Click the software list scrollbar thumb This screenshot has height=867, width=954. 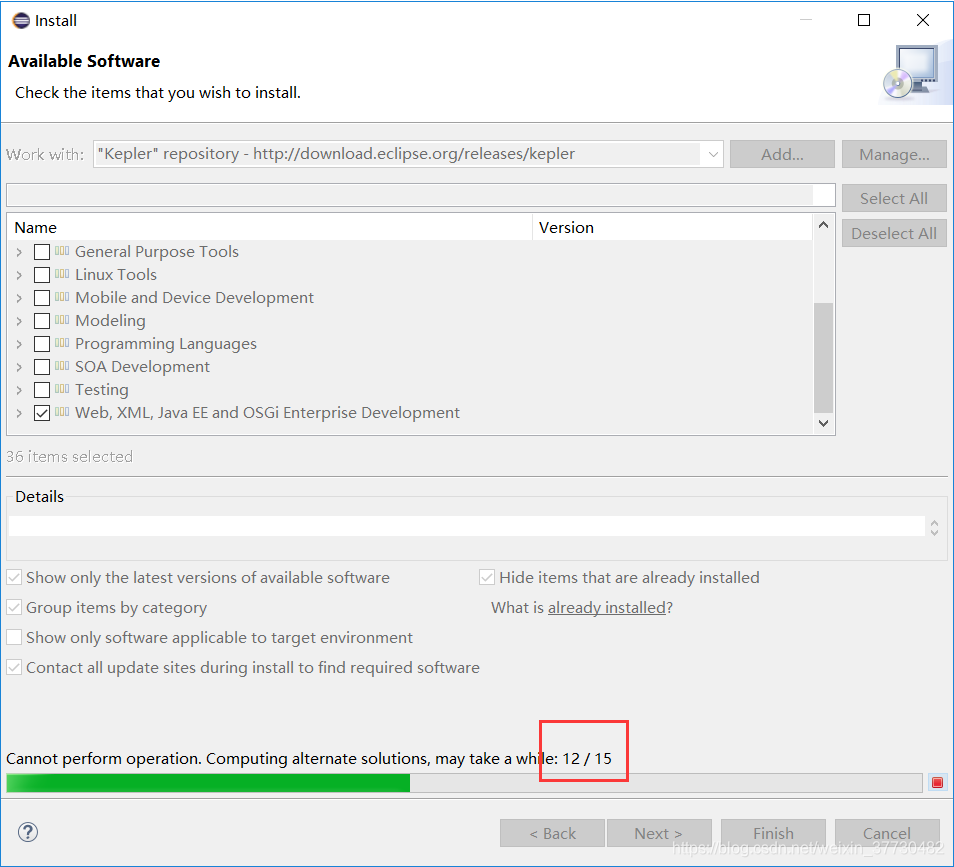click(x=823, y=357)
